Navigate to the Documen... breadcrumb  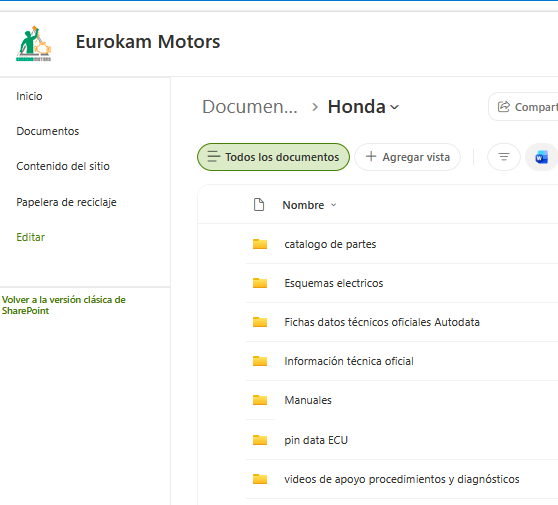tap(250, 107)
